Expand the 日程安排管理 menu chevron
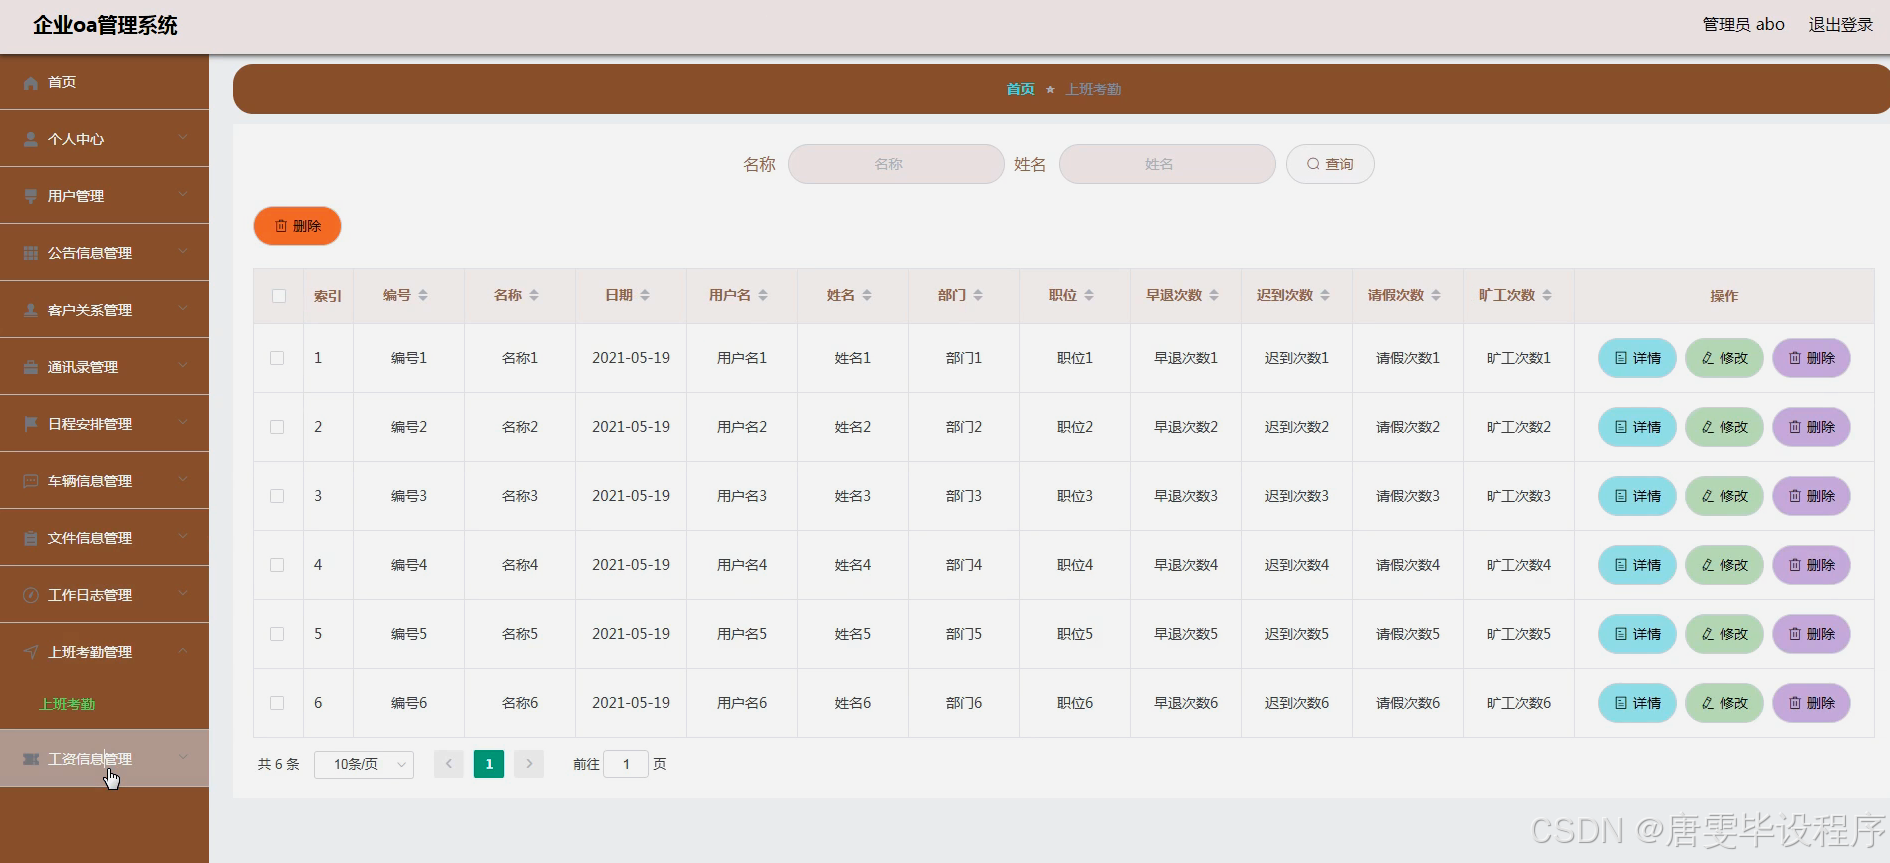 (183, 422)
